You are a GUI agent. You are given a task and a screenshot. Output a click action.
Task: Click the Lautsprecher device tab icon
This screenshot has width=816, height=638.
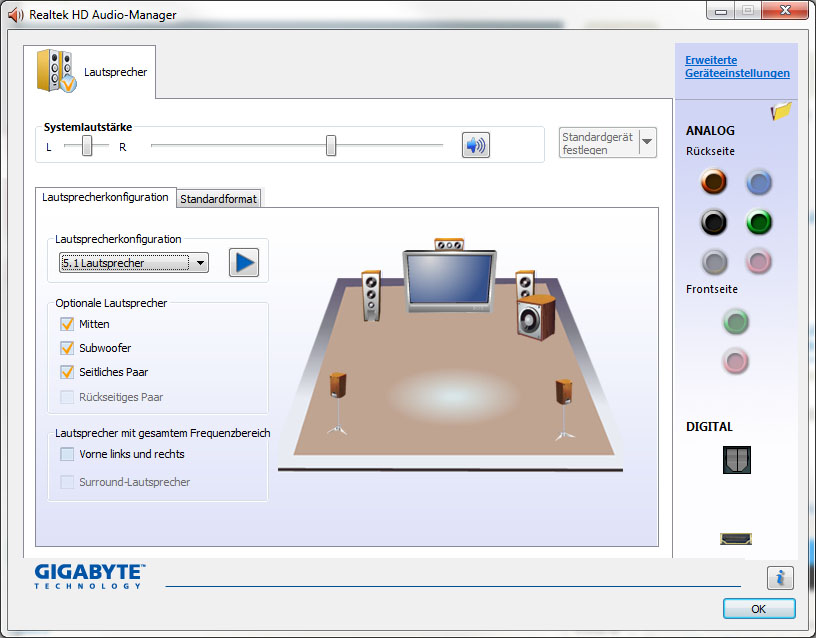(56, 71)
